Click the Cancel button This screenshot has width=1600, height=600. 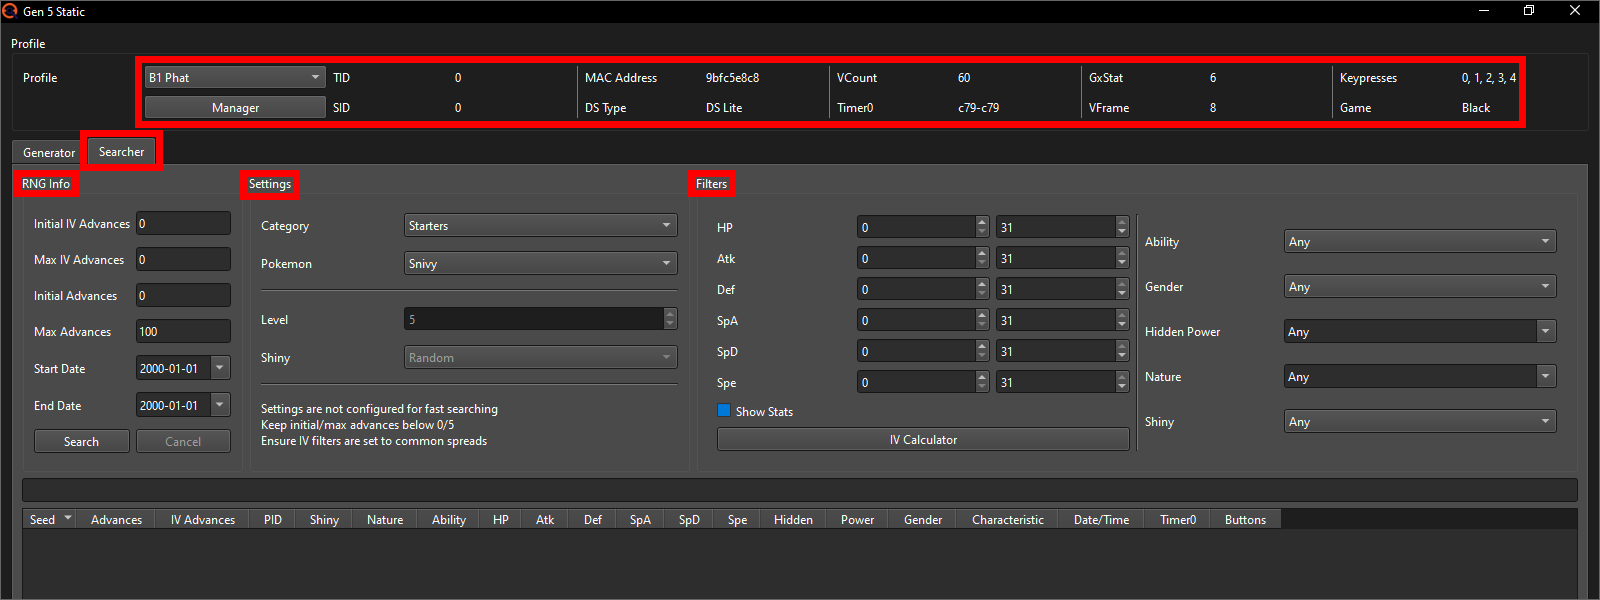183,441
